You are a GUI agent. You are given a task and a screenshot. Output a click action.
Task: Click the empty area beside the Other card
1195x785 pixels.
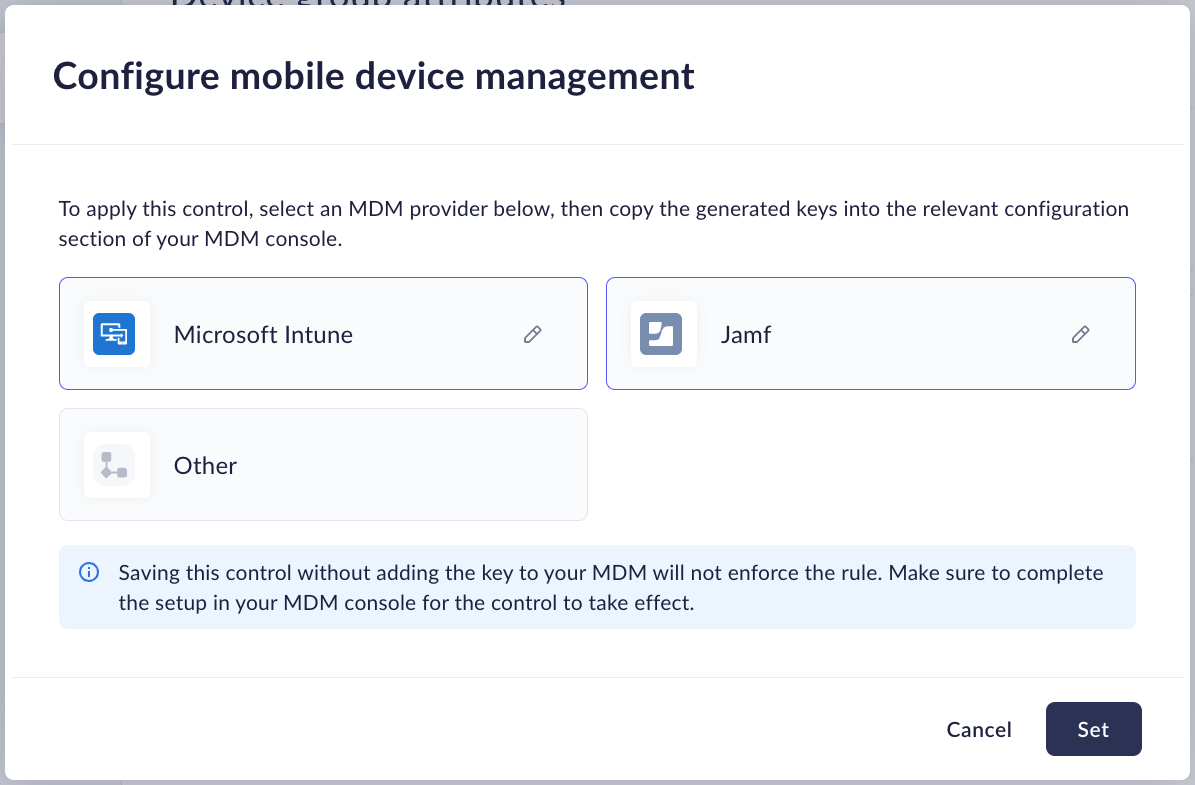click(860, 465)
